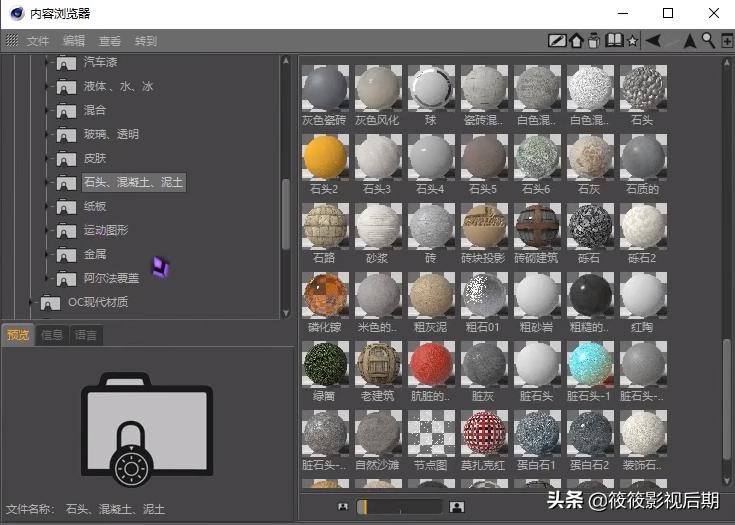Open the 编辑 menu
The image size is (735, 525).
(x=74, y=41)
